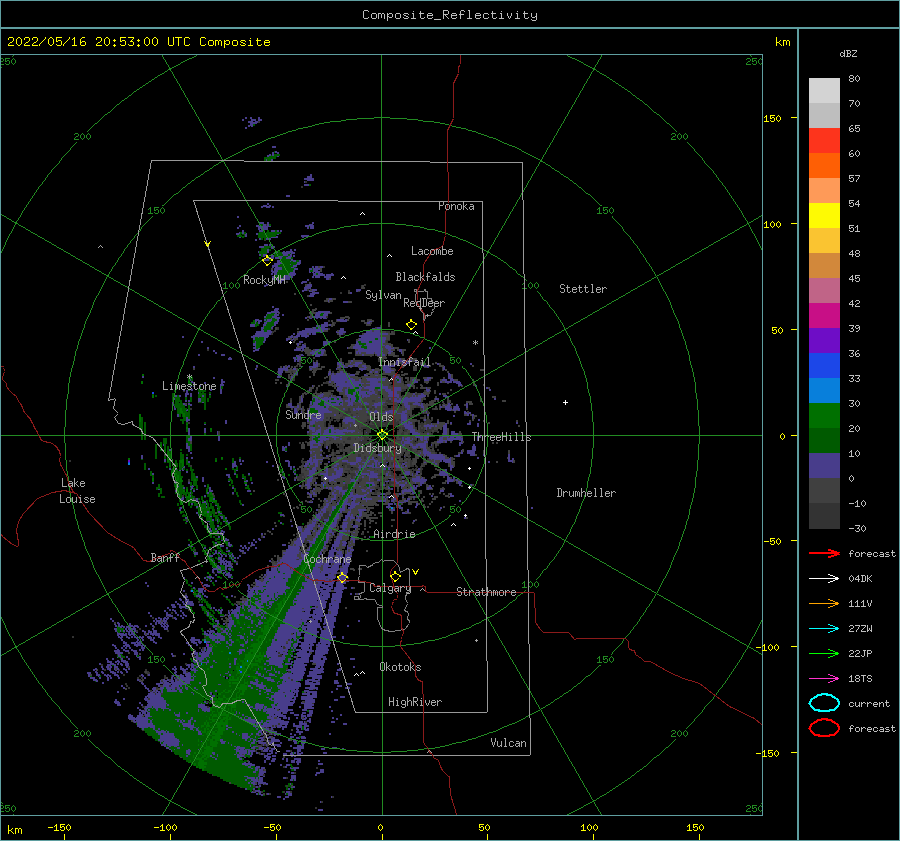
Task: Click the Cochrane label
Action: tap(327, 559)
